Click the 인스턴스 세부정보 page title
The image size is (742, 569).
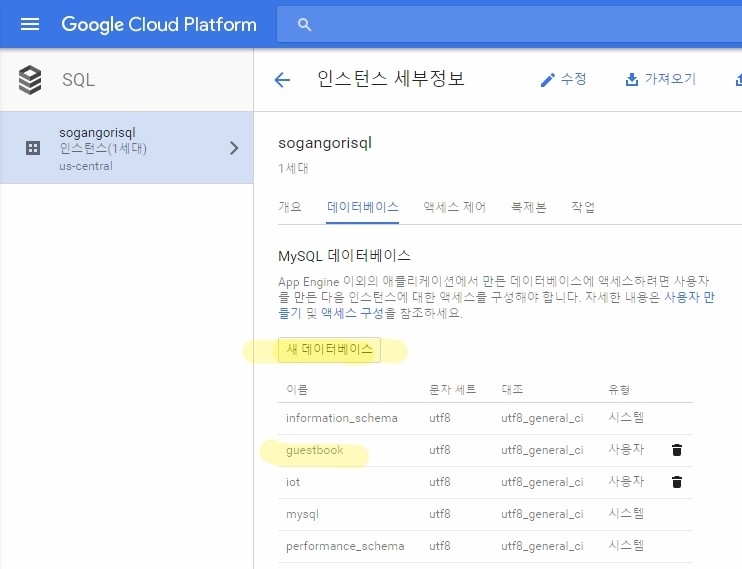tap(390, 79)
